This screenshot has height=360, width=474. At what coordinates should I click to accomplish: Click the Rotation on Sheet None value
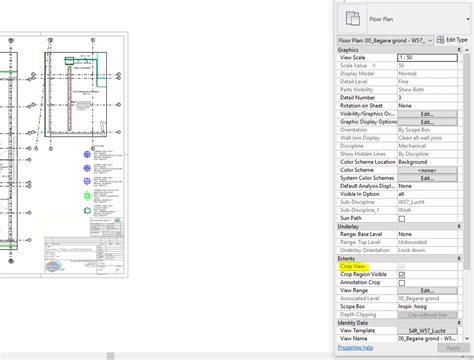tap(427, 106)
